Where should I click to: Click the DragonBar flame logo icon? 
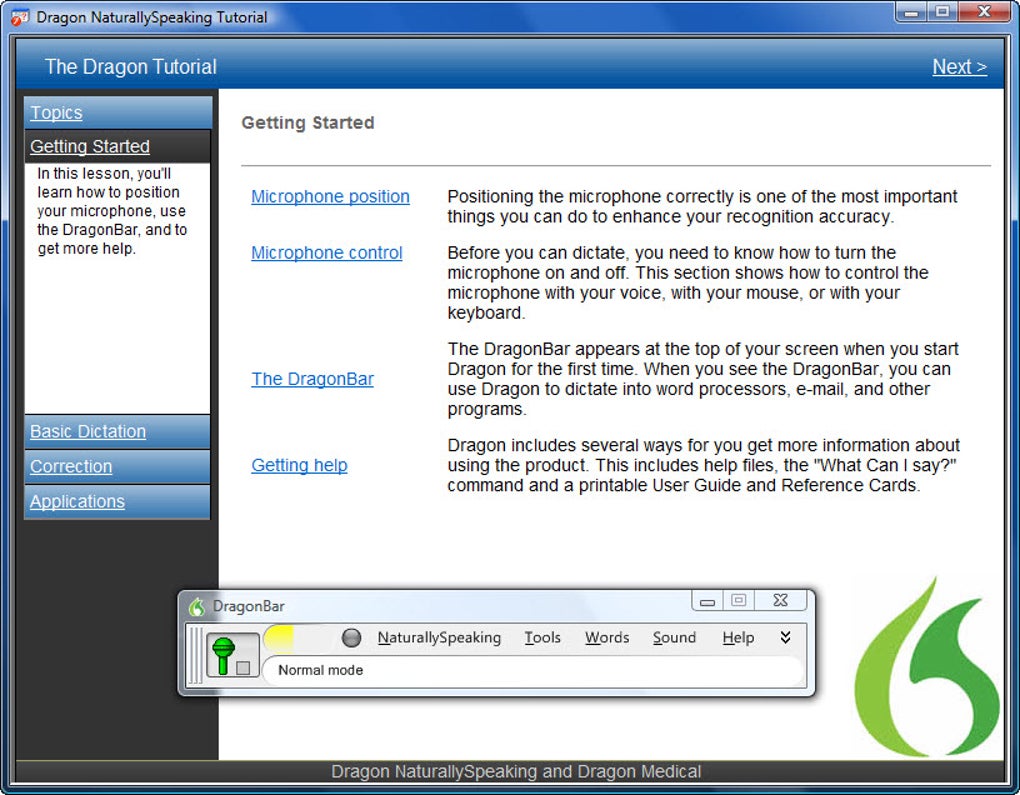[x=196, y=606]
